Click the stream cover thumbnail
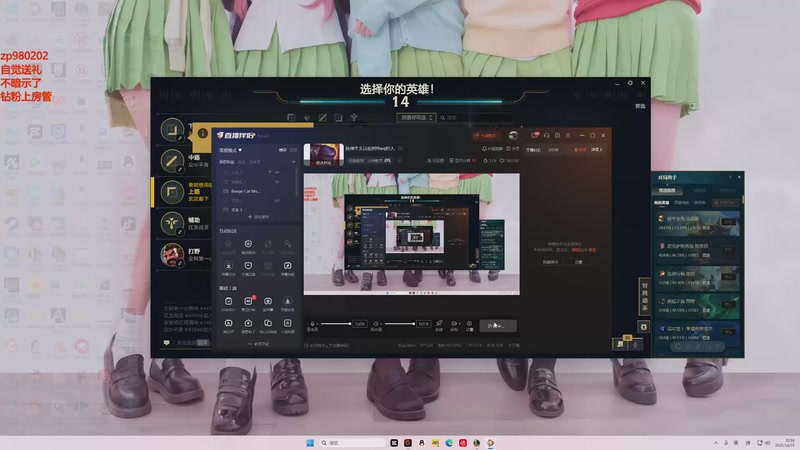 click(x=323, y=155)
